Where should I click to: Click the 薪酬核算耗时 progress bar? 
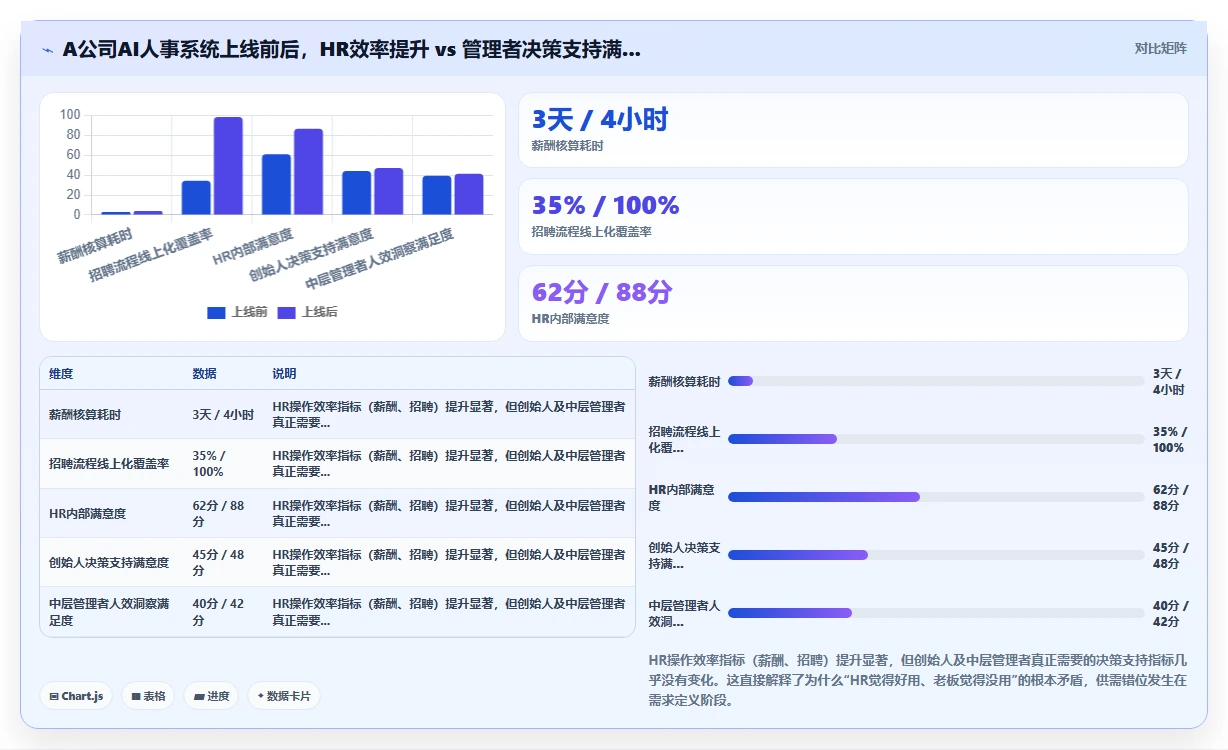pyautogui.click(x=936, y=381)
